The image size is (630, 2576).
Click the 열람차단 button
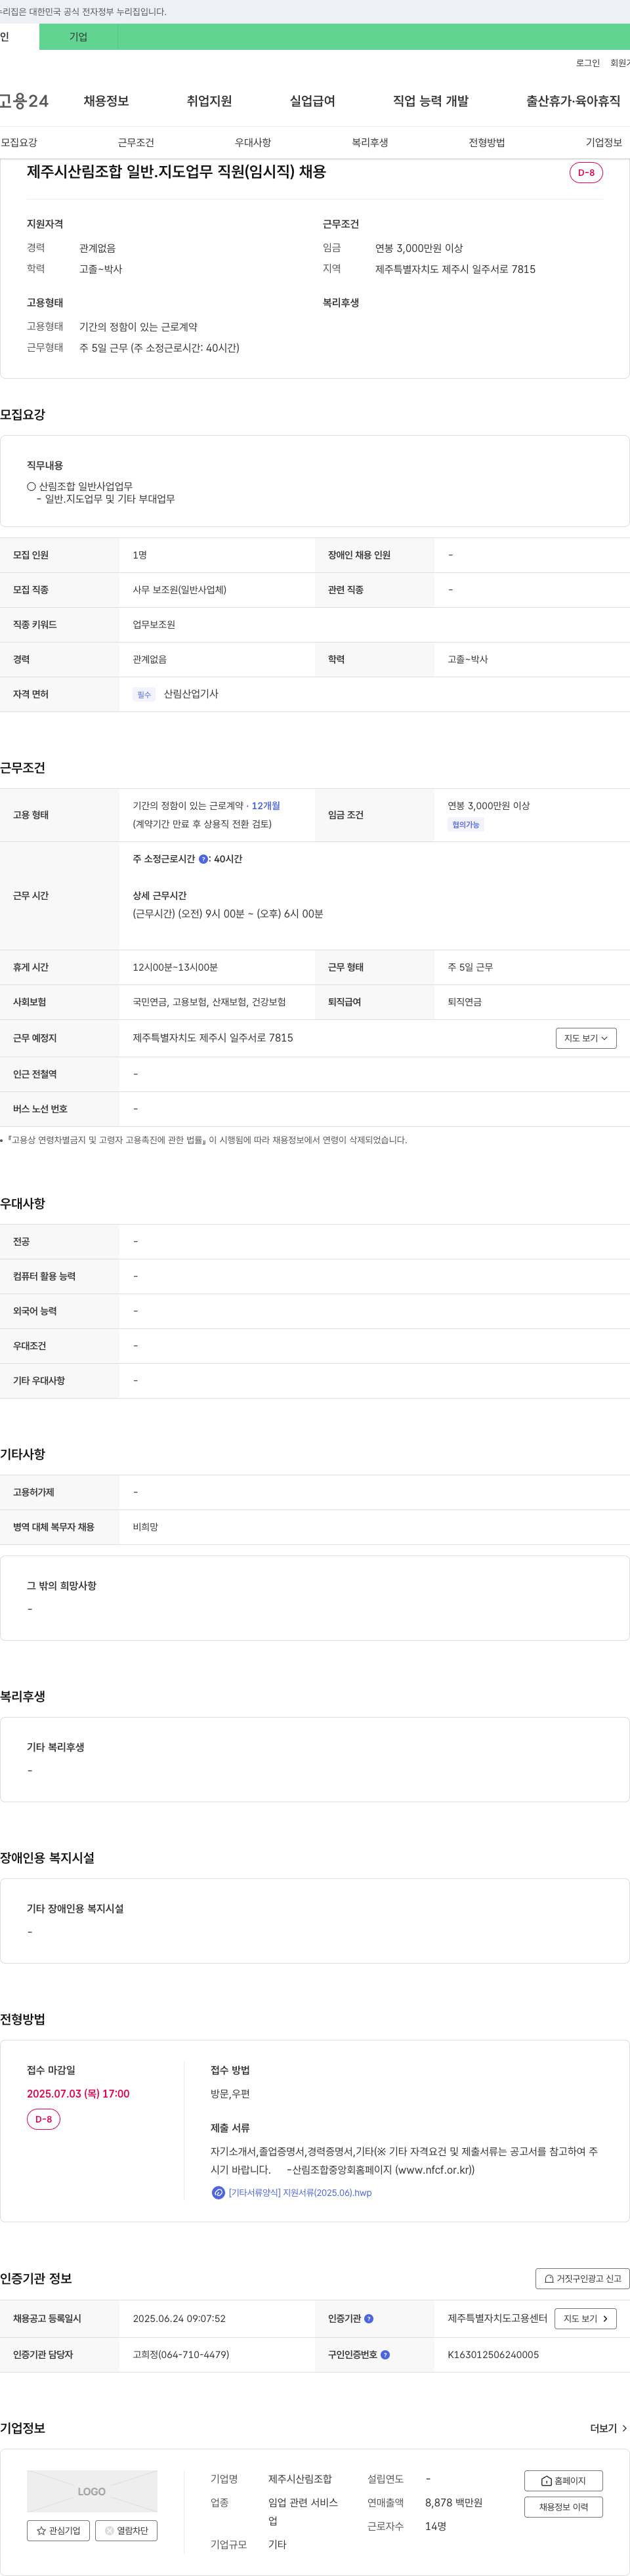coord(126,2530)
